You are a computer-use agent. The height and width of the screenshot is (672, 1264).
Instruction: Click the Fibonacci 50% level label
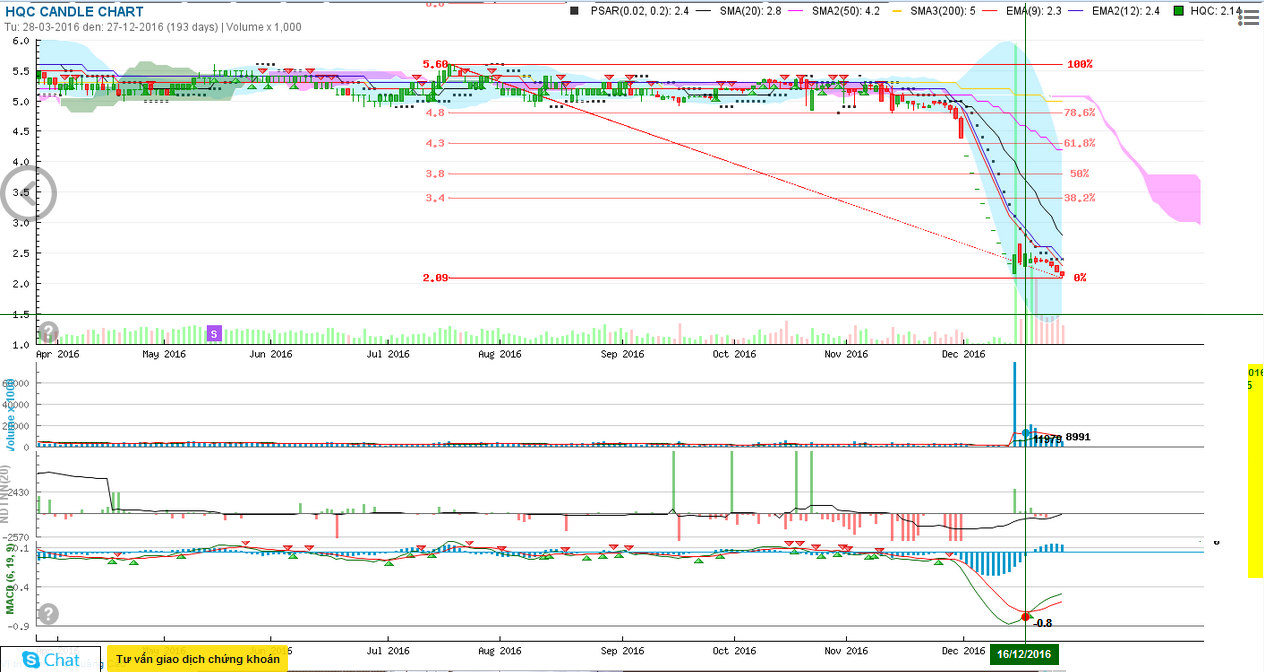pos(1079,173)
